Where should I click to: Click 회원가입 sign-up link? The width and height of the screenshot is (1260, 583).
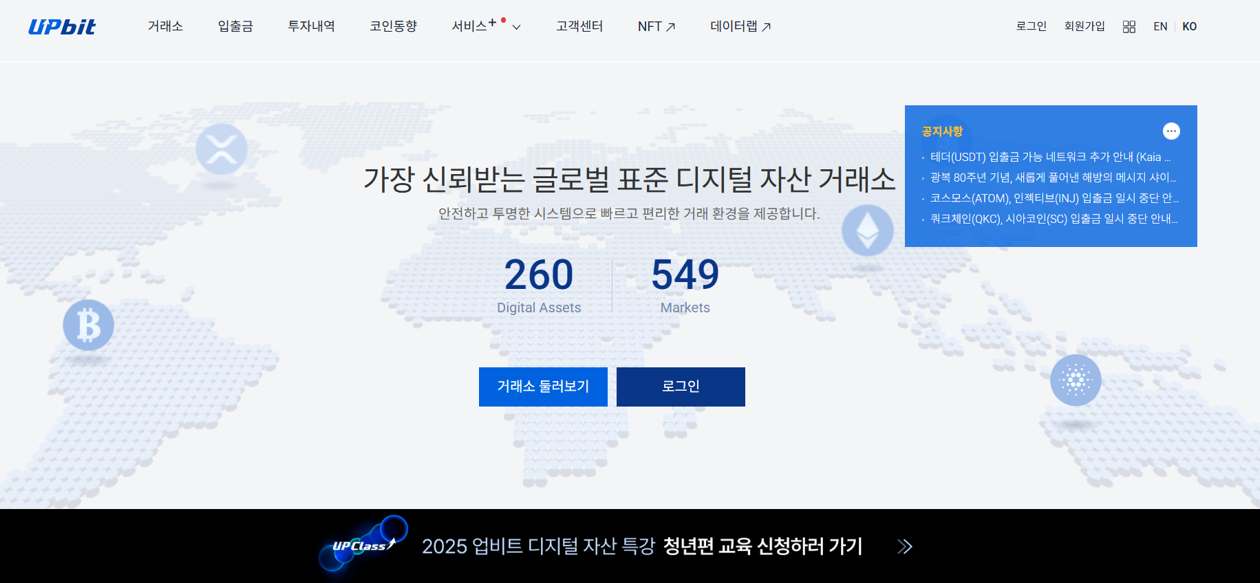(1084, 26)
